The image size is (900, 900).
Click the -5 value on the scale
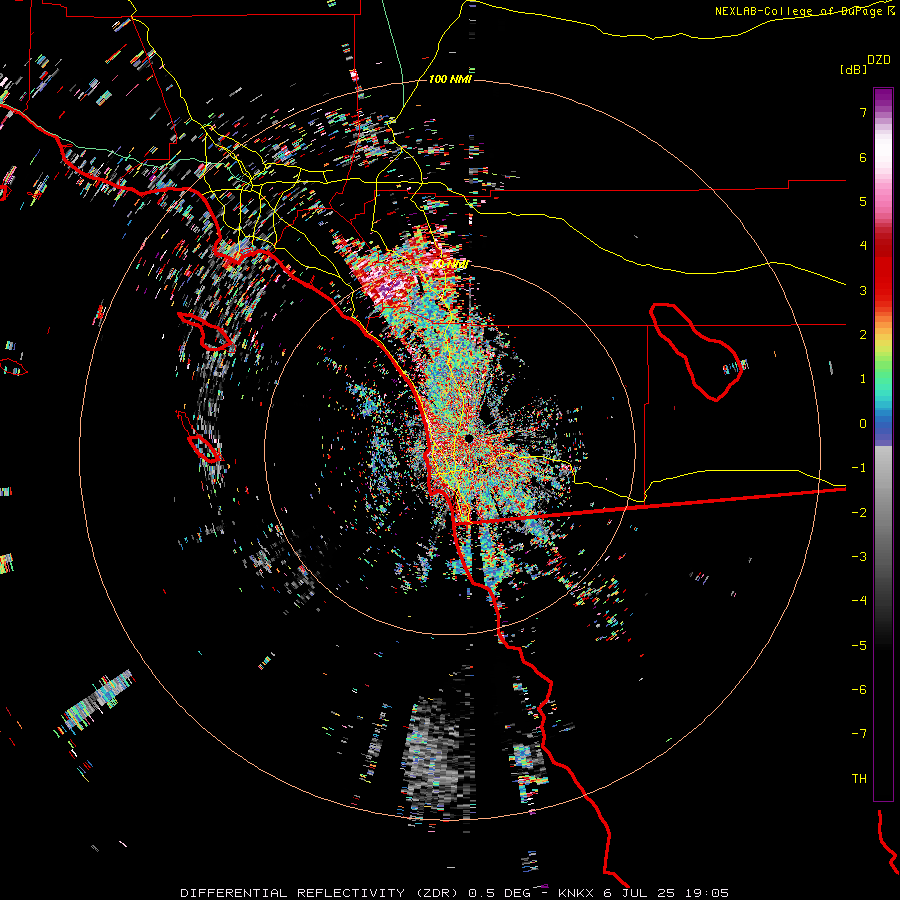pos(859,646)
